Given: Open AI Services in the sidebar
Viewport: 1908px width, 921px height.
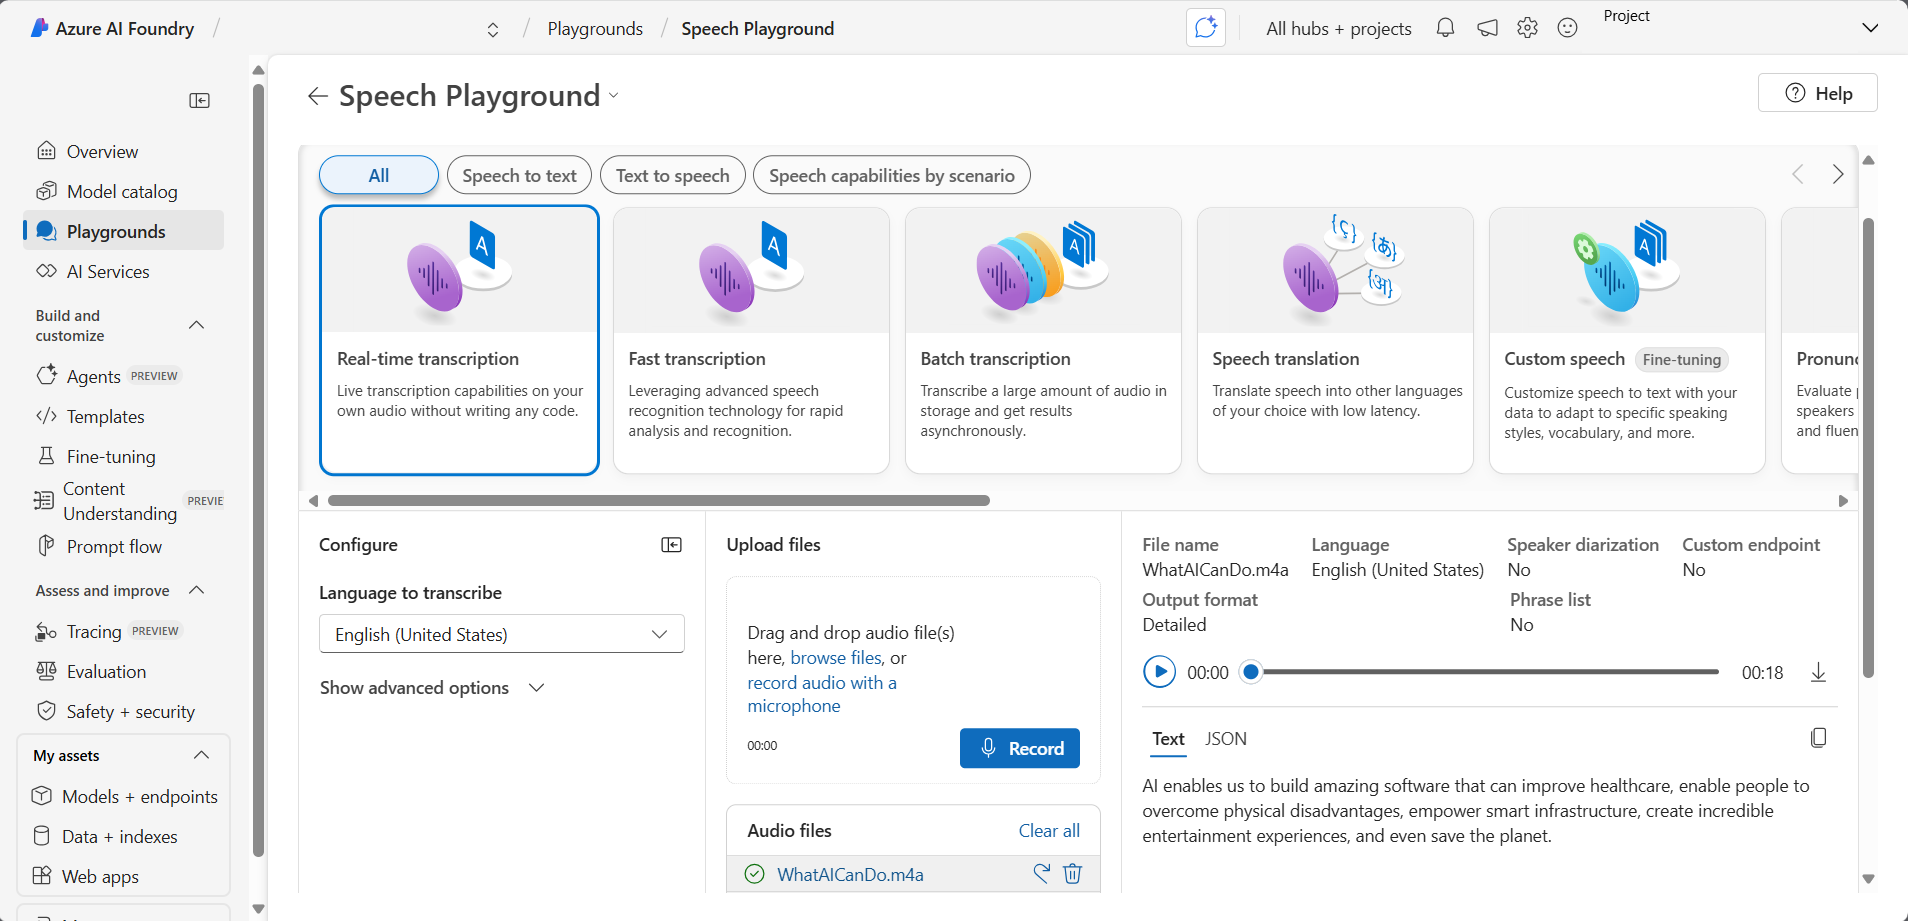Looking at the screenshot, I should click(123, 271).
